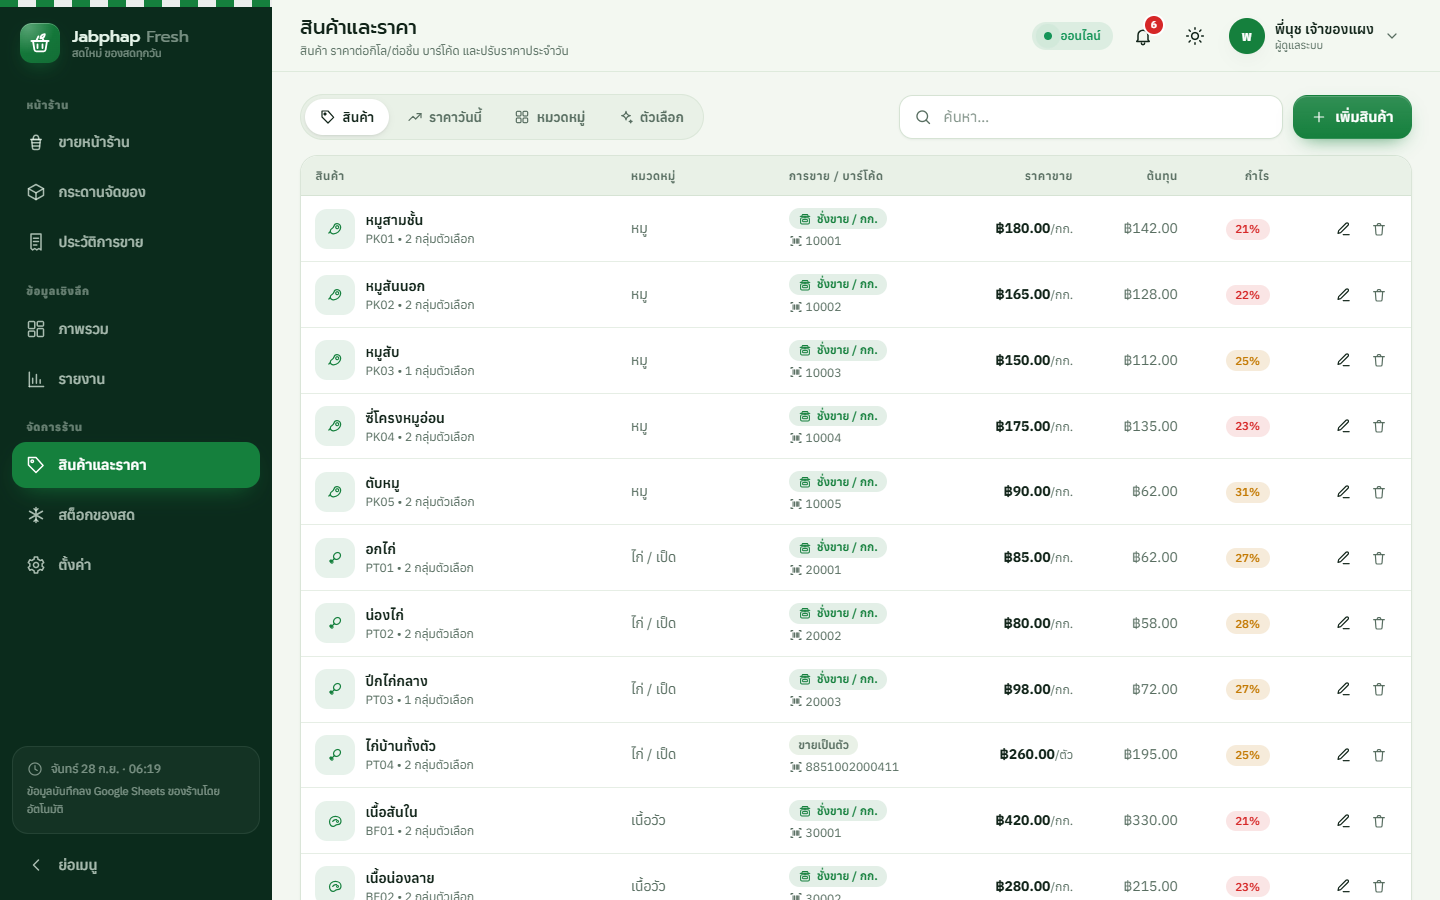1440x900 pixels.
Task: Switch to the ราคาวันนี้ tab
Action: pyautogui.click(x=444, y=117)
